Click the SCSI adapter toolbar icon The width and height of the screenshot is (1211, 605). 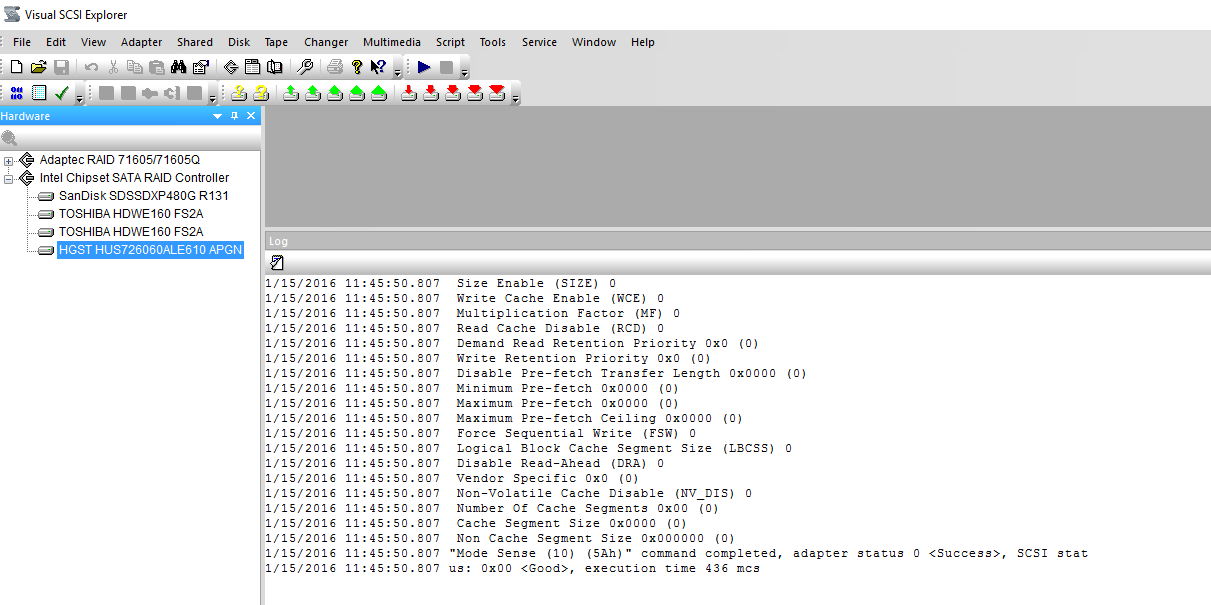point(231,67)
